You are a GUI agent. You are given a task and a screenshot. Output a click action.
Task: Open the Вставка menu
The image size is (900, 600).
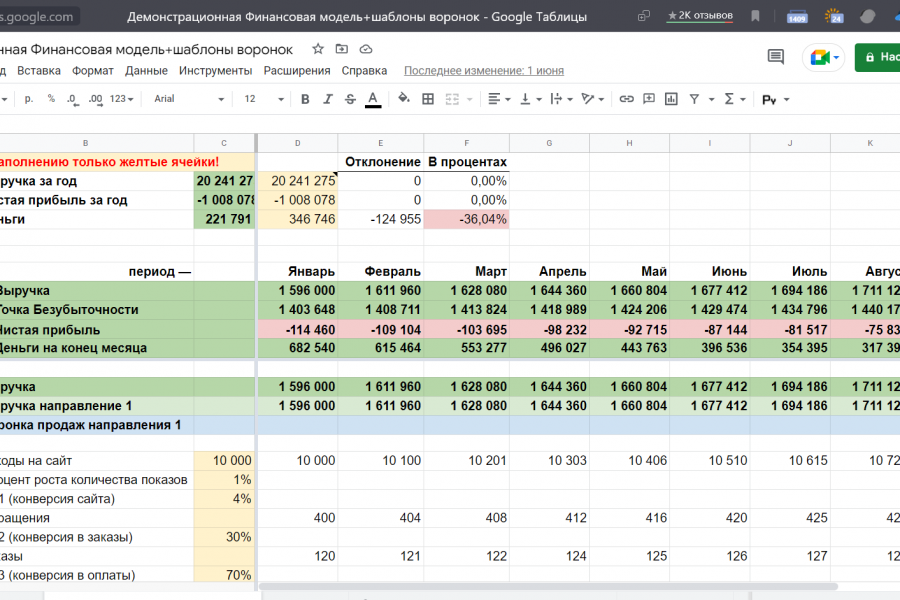tap(39, 71)
